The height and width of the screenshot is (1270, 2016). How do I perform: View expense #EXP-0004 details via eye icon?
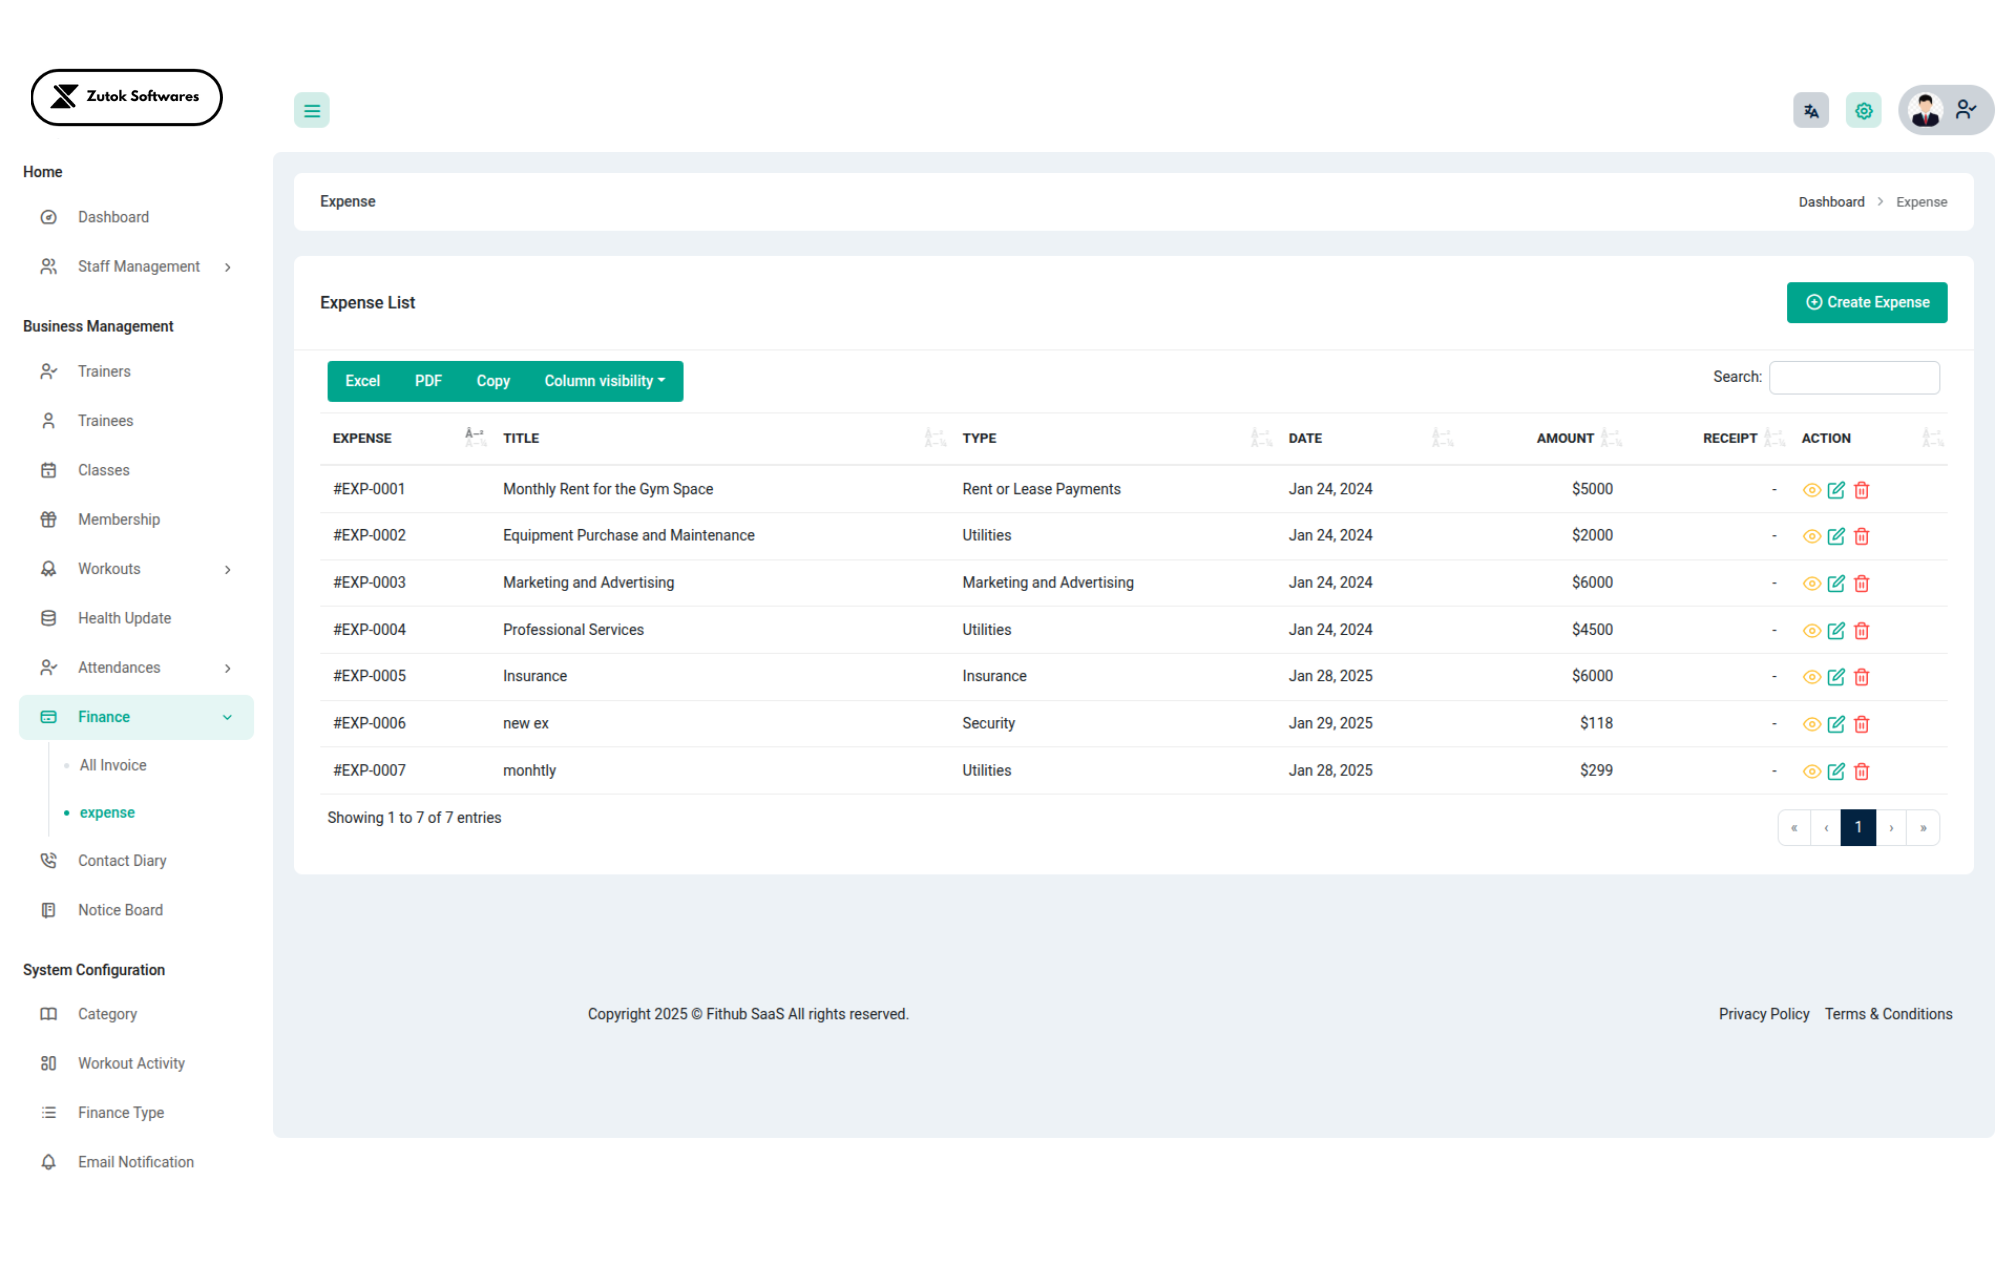pos(1811,631)
